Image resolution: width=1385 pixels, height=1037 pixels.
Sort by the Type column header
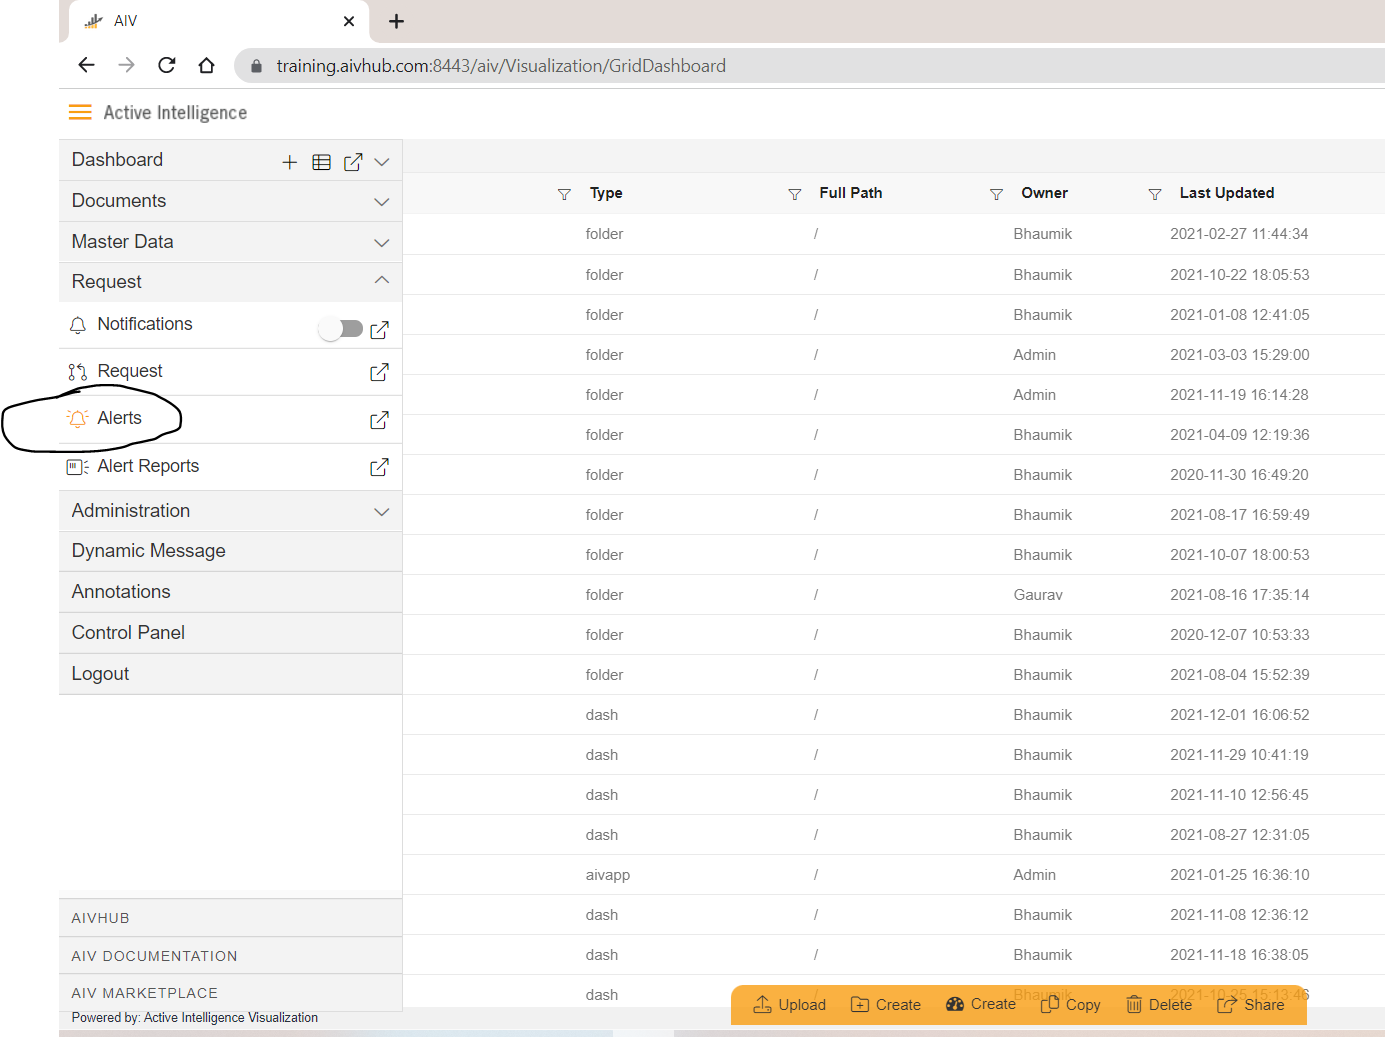(x=606, y=193)
